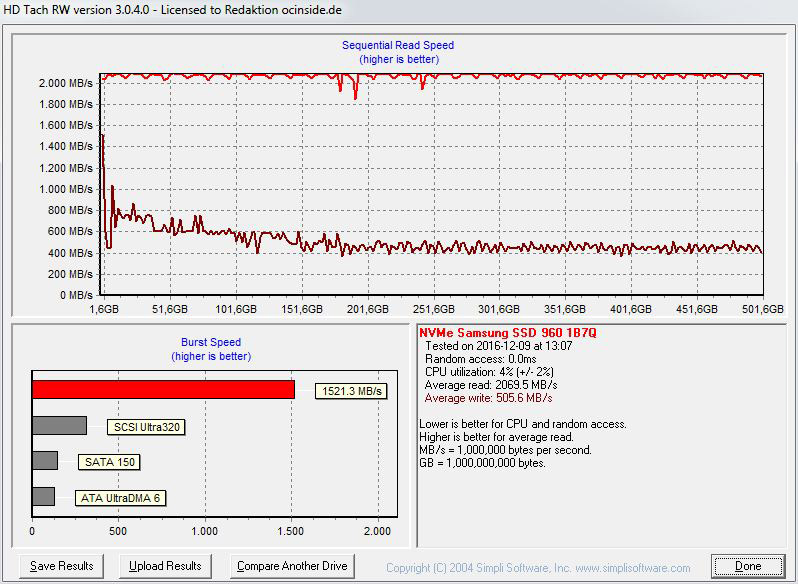Click the Average read: 2069.5 MB/s text
This screenshot has height=584, width=798.
(491, 385)
